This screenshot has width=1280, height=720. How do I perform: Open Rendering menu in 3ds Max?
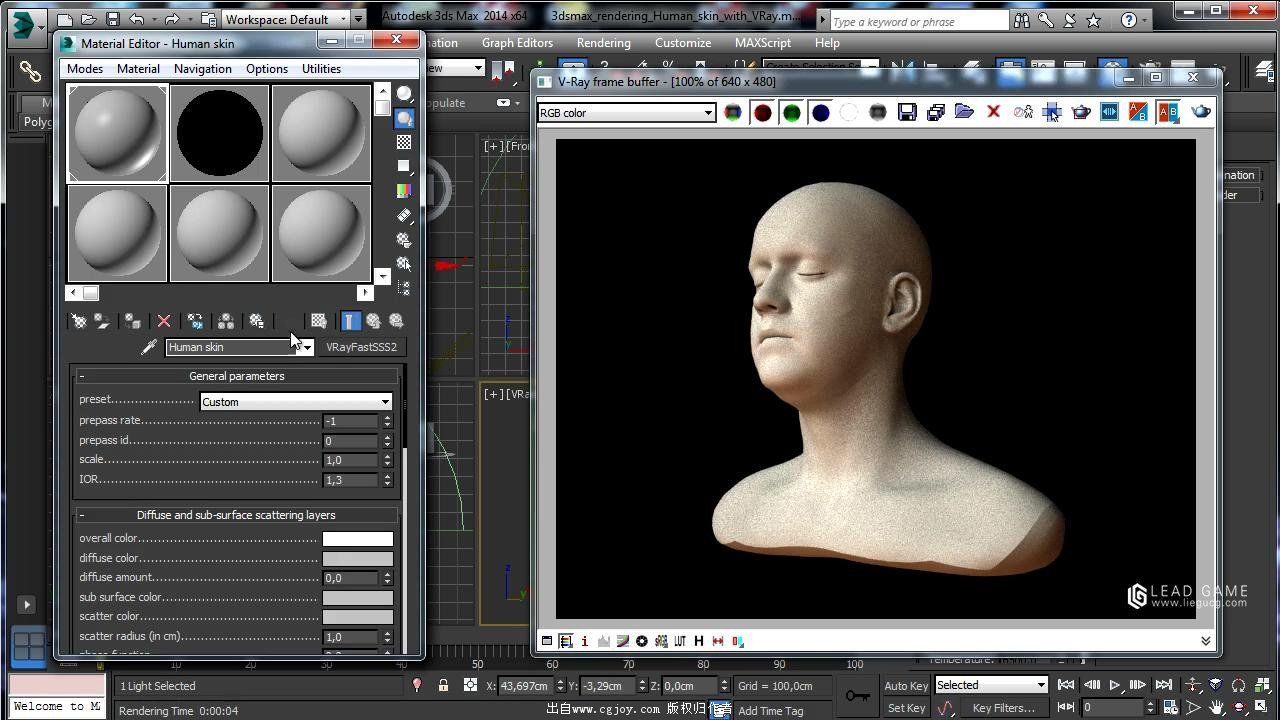coord(604,43)
